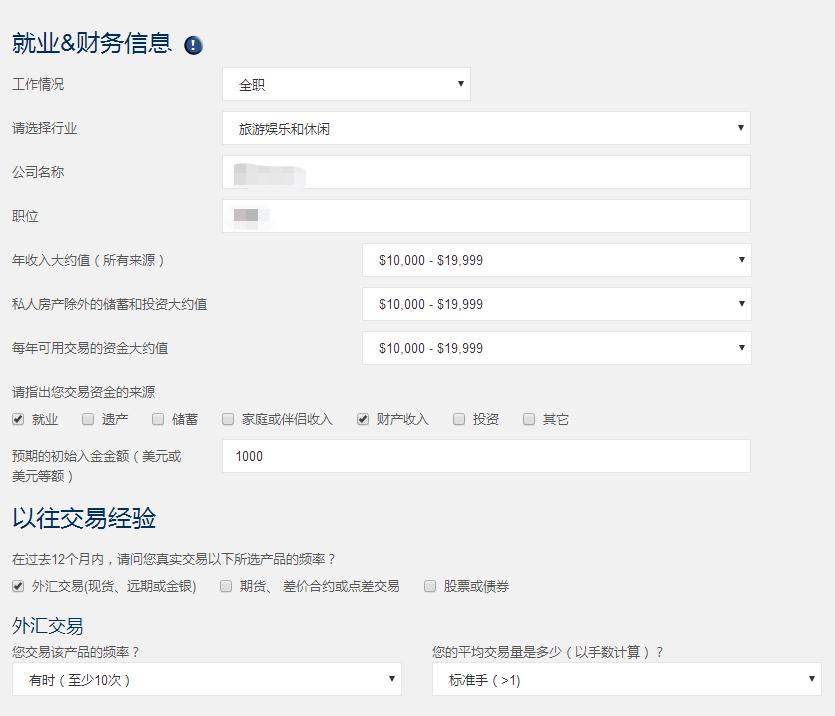Check the 其它 funding source checkbox
The width and height of the screenshot is (835, 716).
point(528,419)
